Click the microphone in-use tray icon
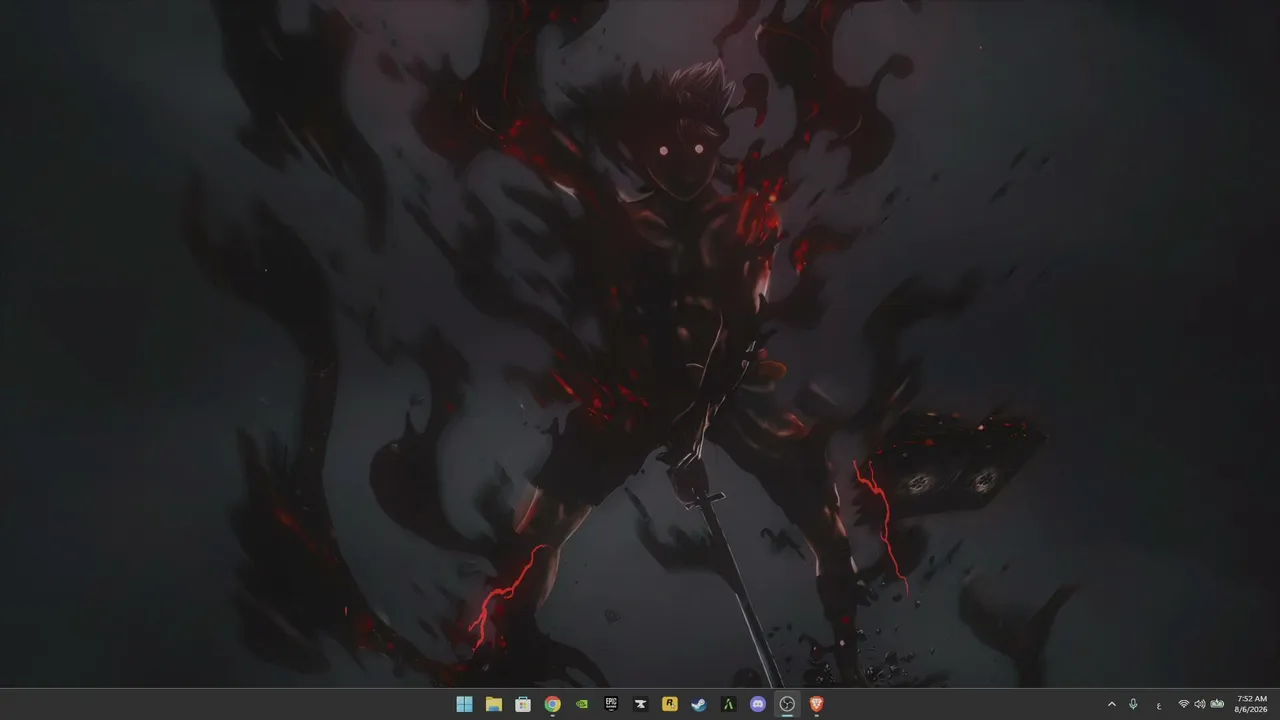1280x720 pixels. [x=1133, y=704]
